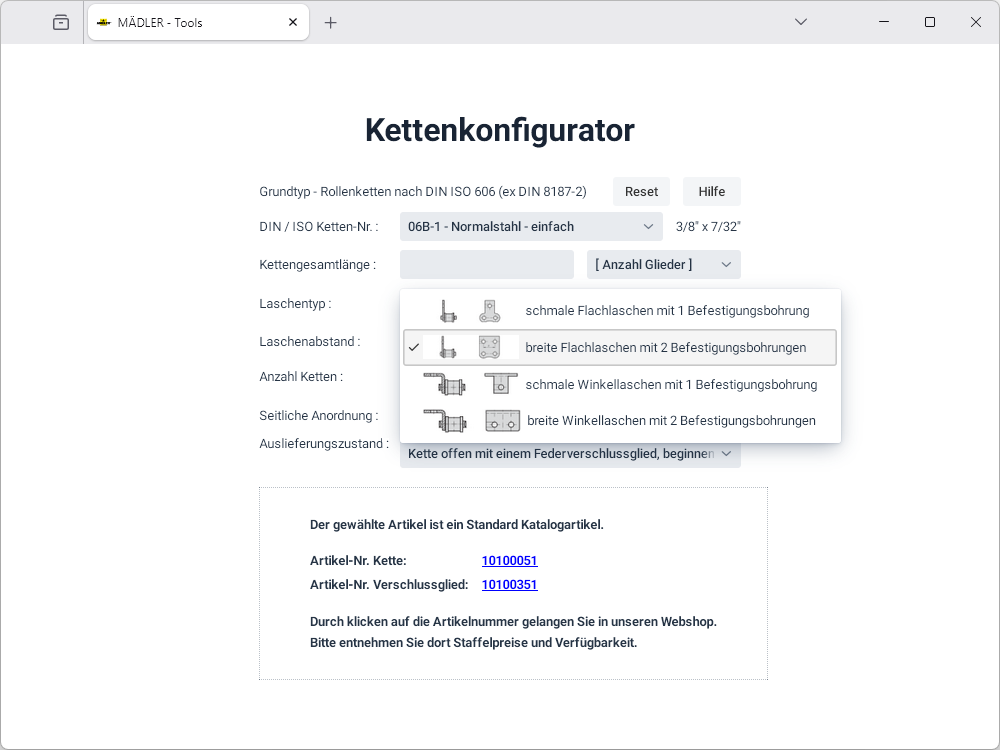The image size is (1000, 750).
Task: Open article link 10100051 for the chain
Action: point(509,561)
